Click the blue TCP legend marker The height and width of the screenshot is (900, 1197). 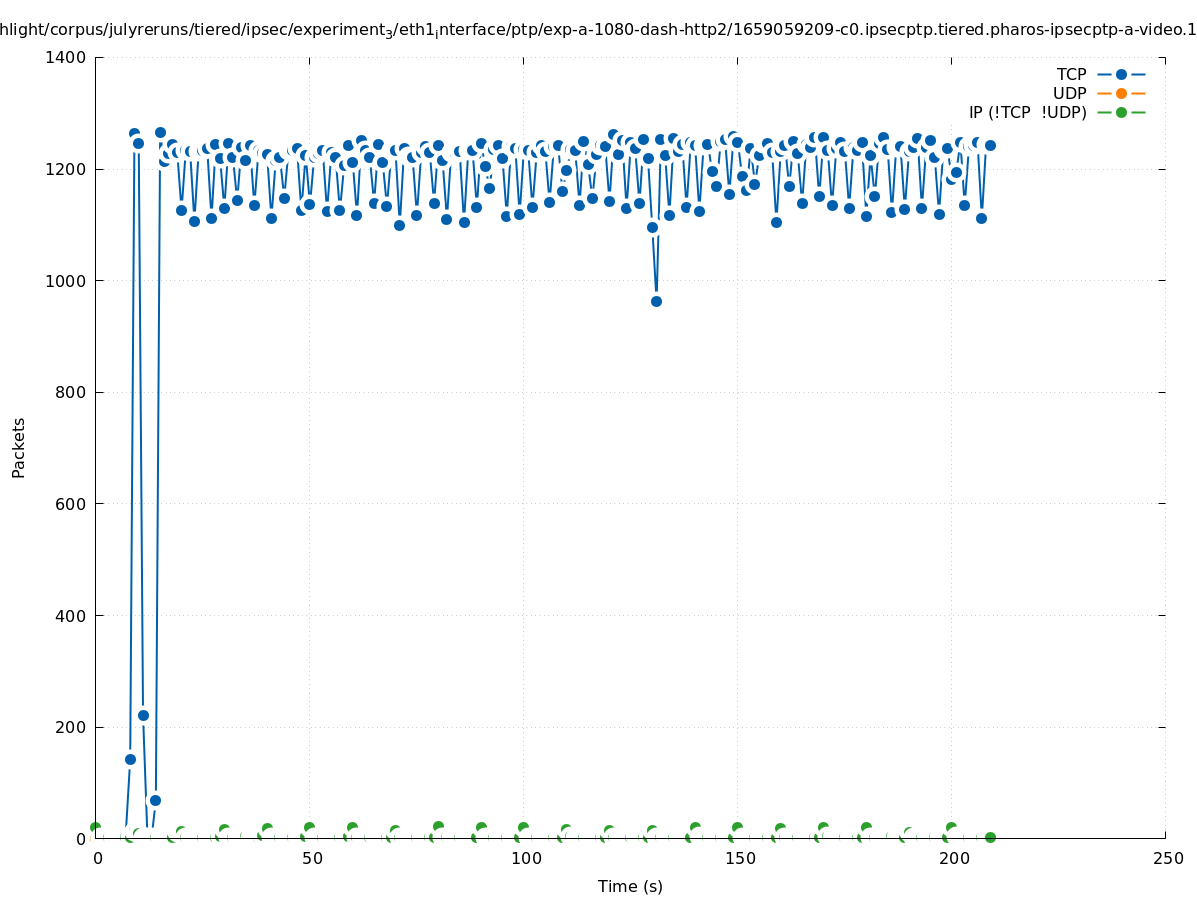1121,74
